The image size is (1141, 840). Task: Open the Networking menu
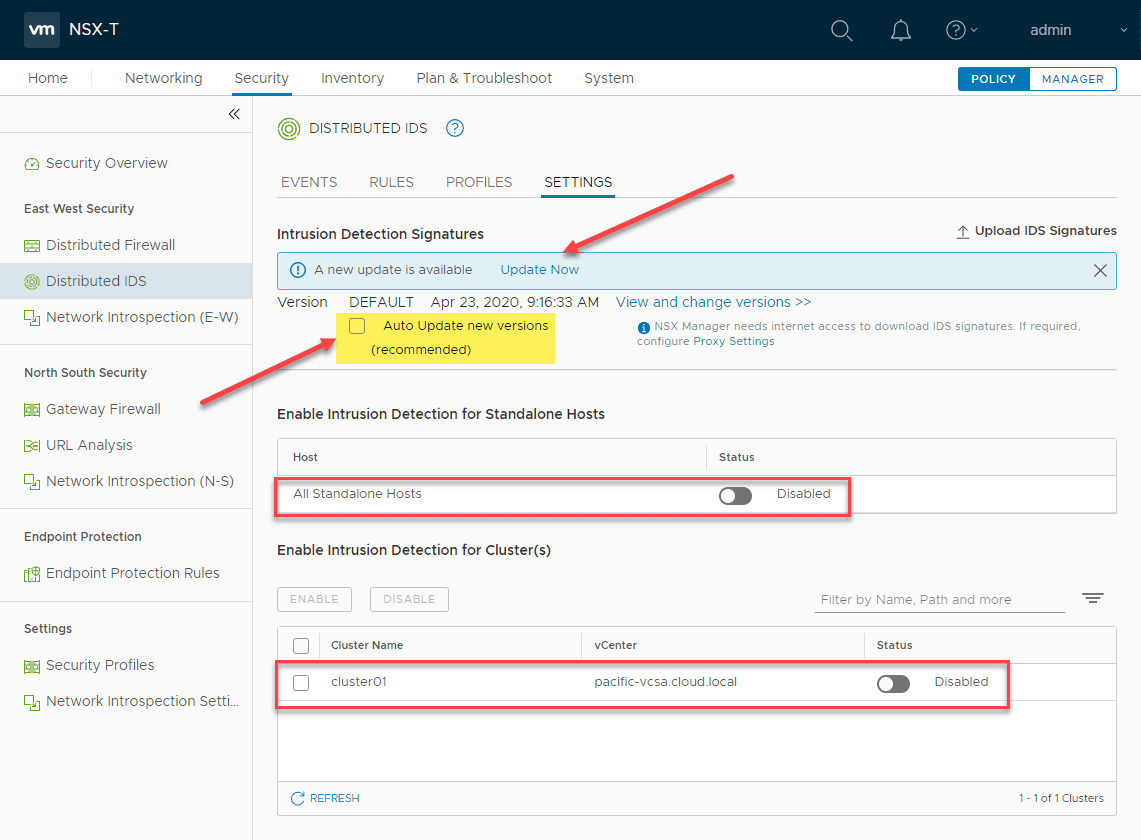tap(163, 78)
